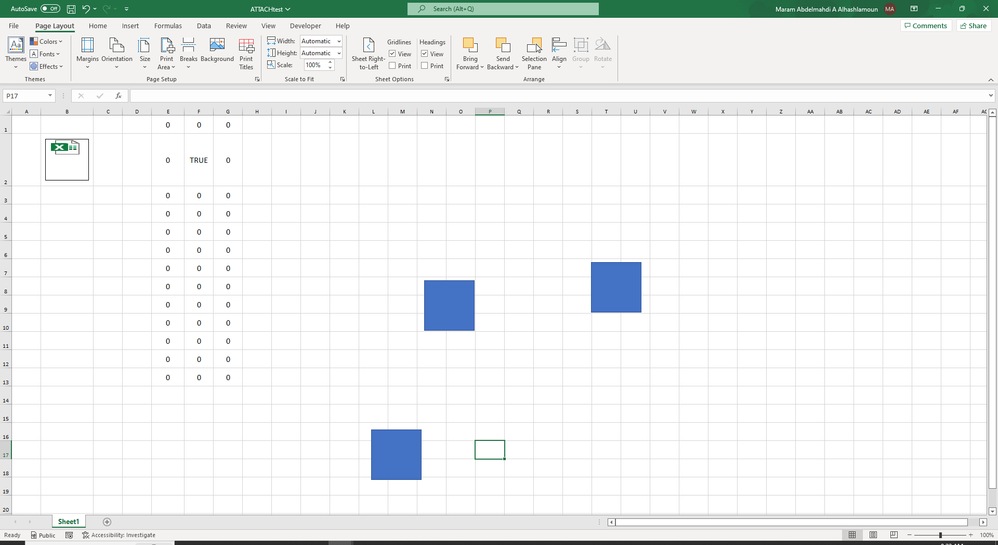Open Print Titles settings

pyautogui.click(x=246, y=53)
